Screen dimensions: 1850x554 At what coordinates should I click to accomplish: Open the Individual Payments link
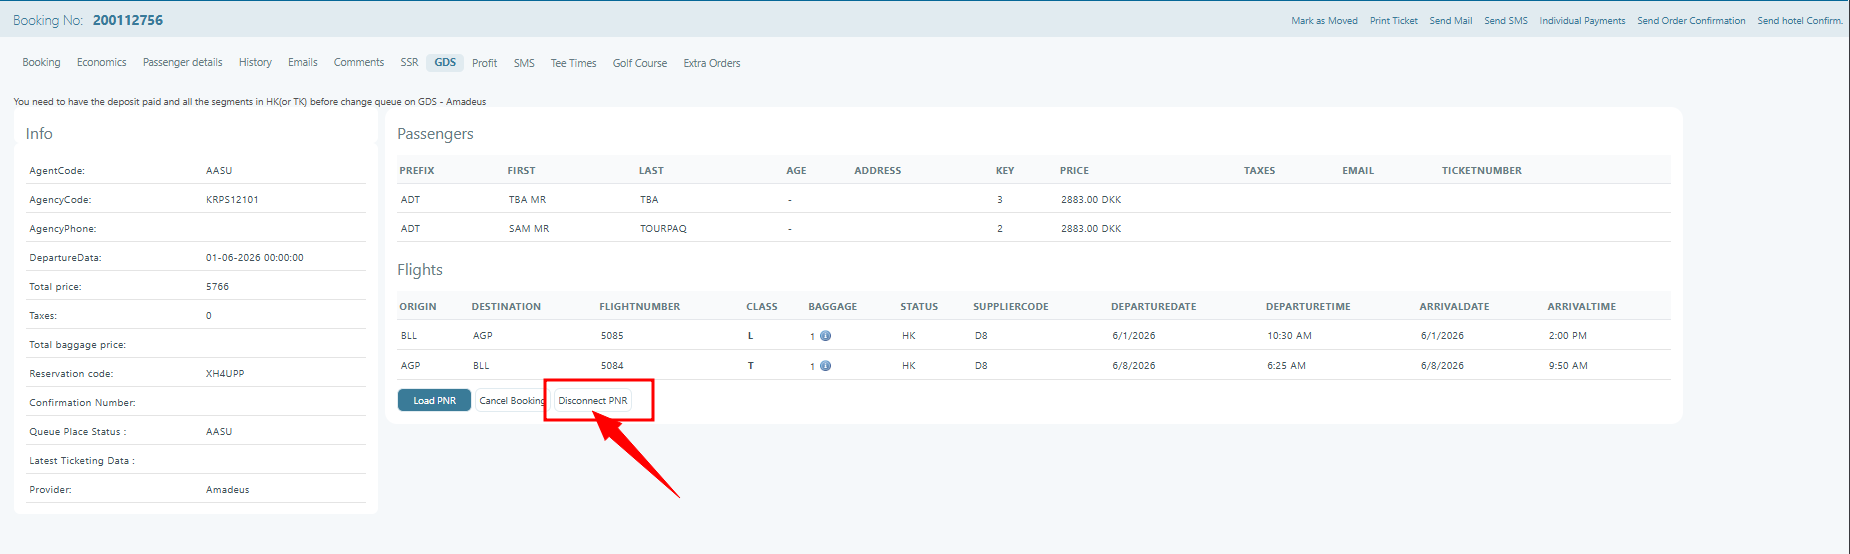point(1582,21)
